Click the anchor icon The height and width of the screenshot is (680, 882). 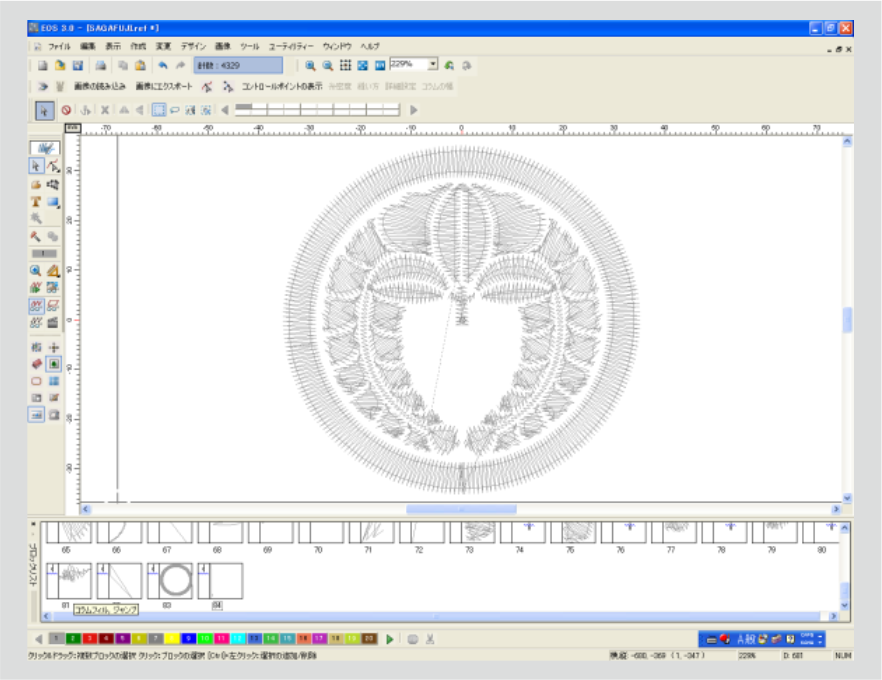pyautogui.click(x=86, y=110)
